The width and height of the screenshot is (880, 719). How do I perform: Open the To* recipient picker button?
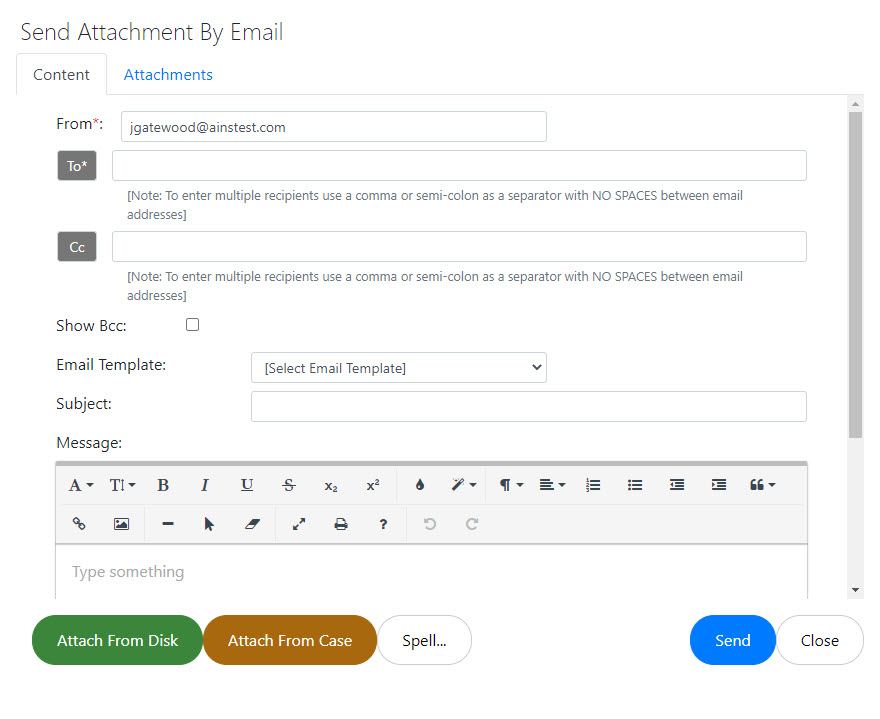click(77, 166)
